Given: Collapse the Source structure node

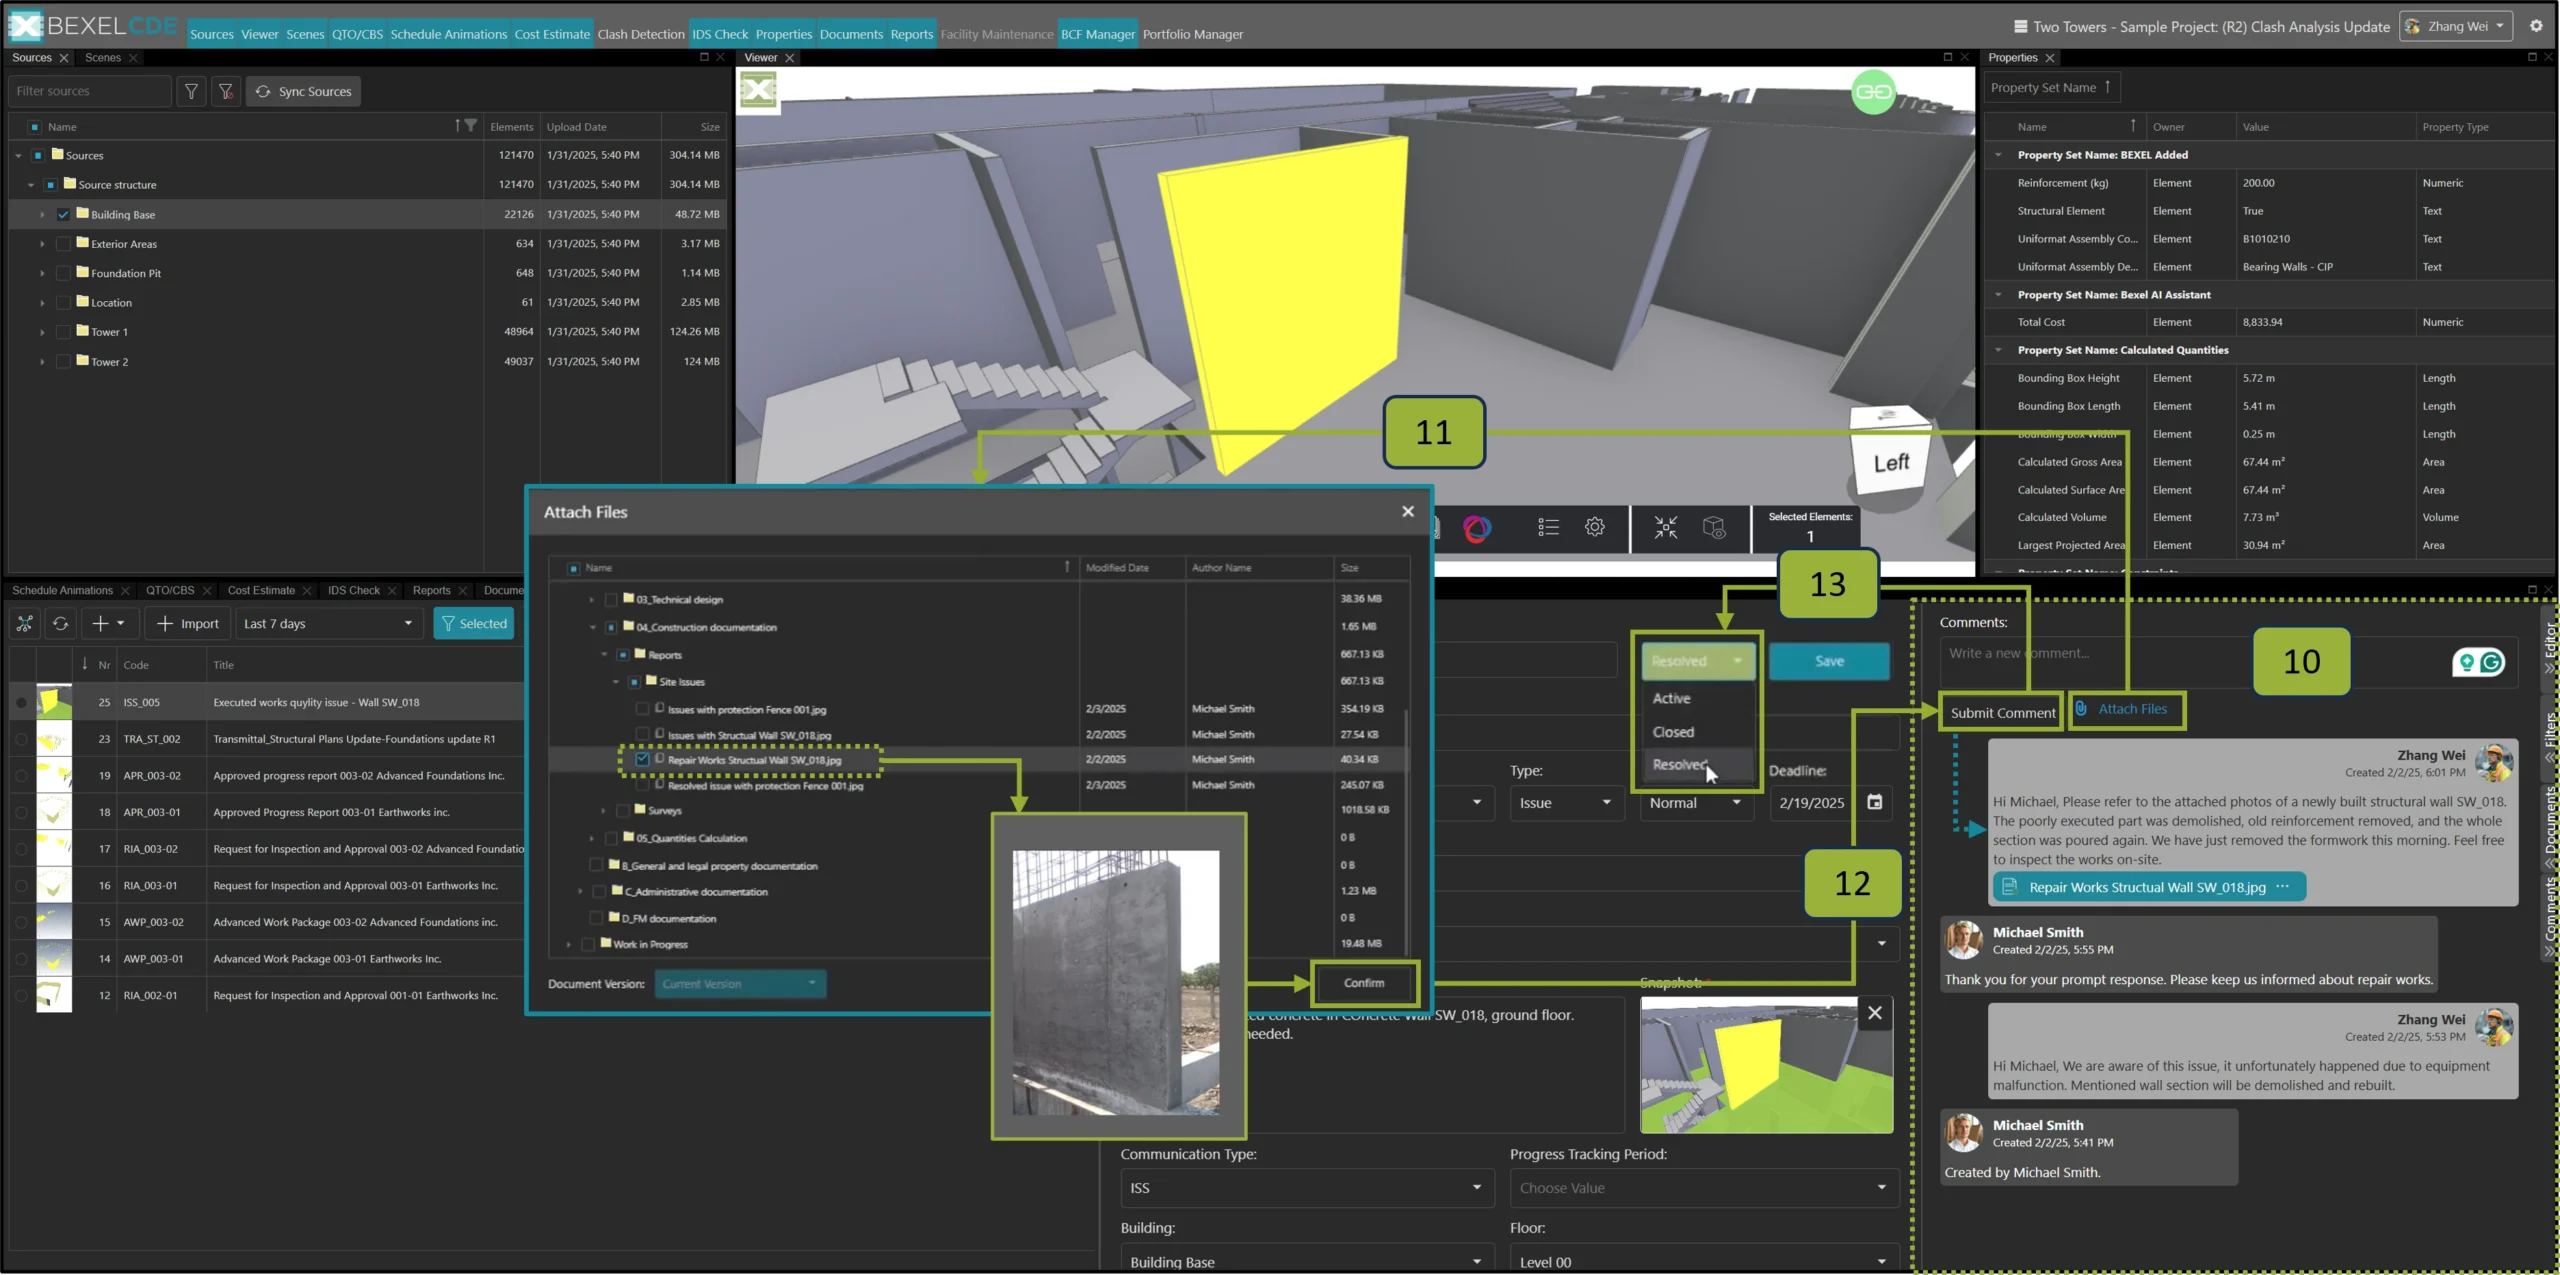Looking at the screenshot, I should [30, 185].
